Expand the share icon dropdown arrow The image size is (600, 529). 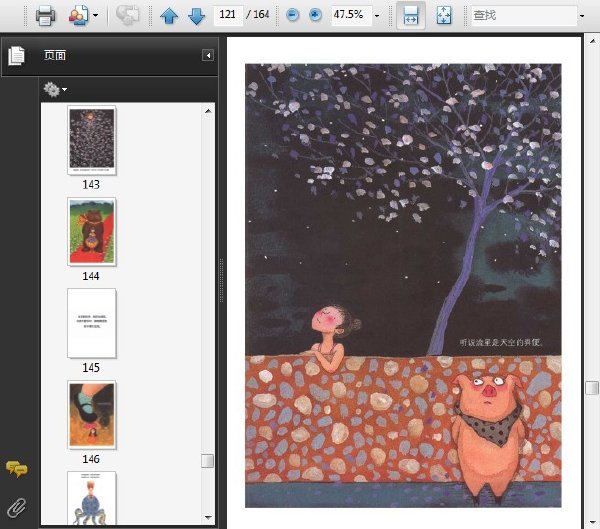95,16
